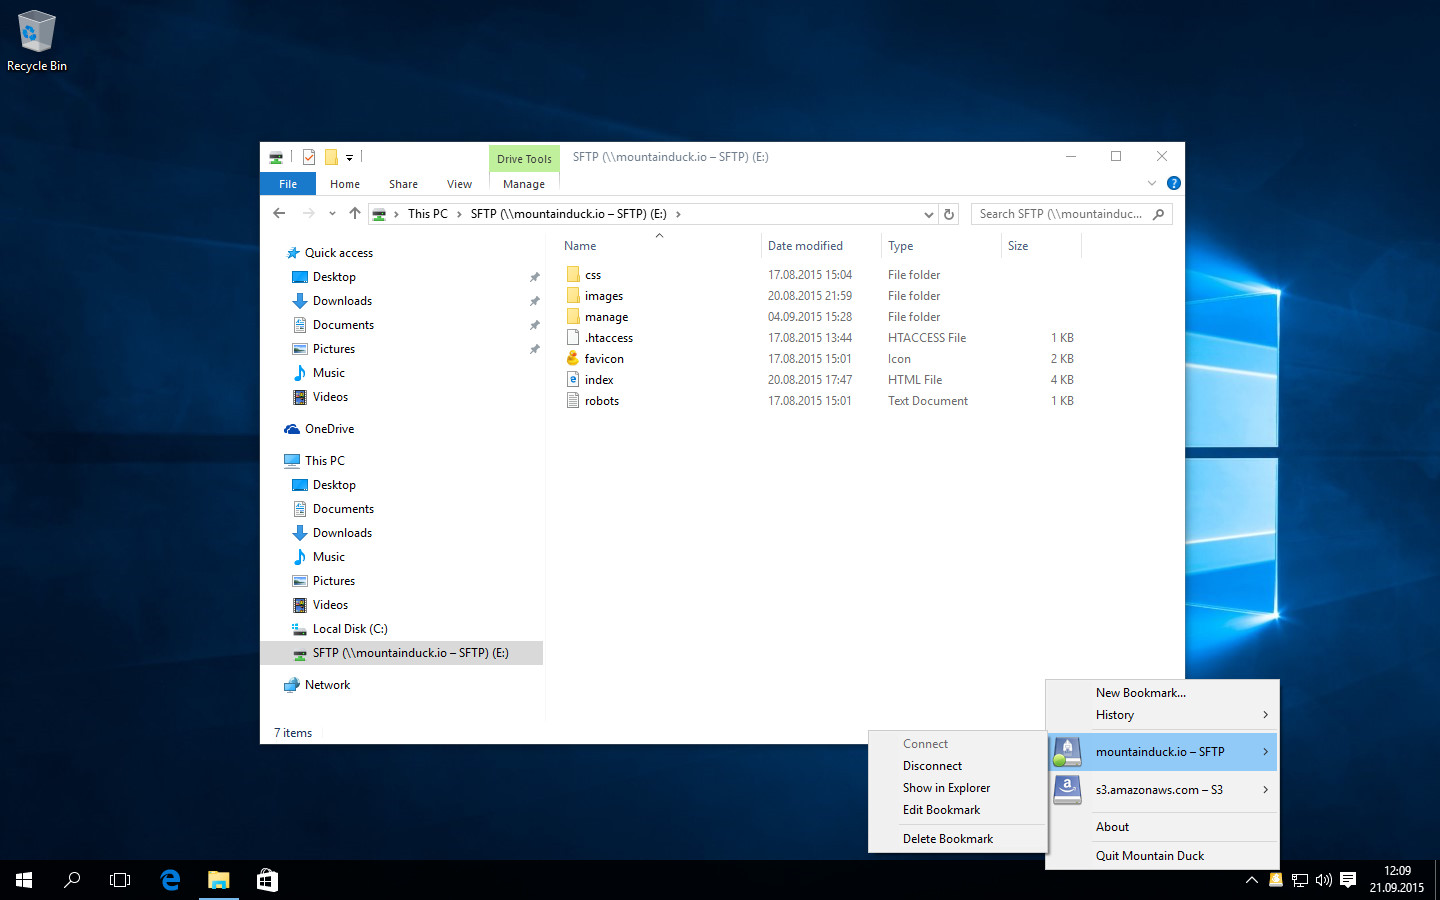
Task: Refresh the Explorer address bar
Action: [x=949, y=214]
